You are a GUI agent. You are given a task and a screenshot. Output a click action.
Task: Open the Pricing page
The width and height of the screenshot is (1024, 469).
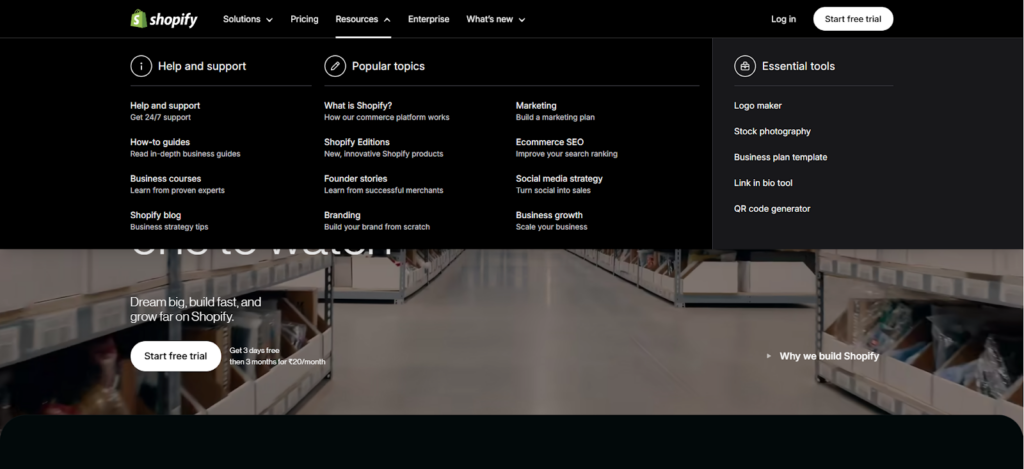coord(304,19)
